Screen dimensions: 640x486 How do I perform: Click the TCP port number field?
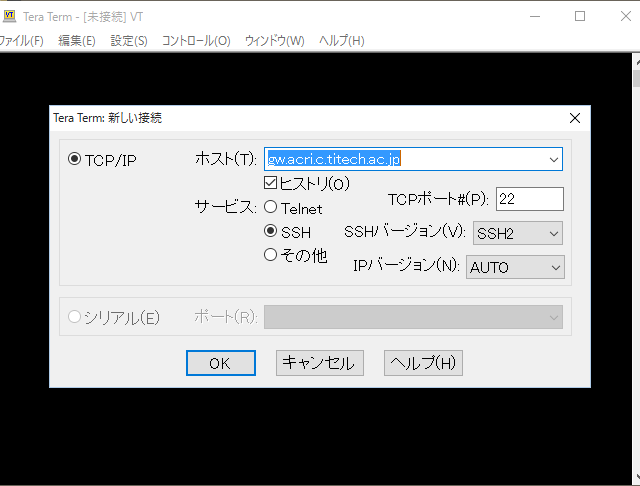tap(529, 199)
